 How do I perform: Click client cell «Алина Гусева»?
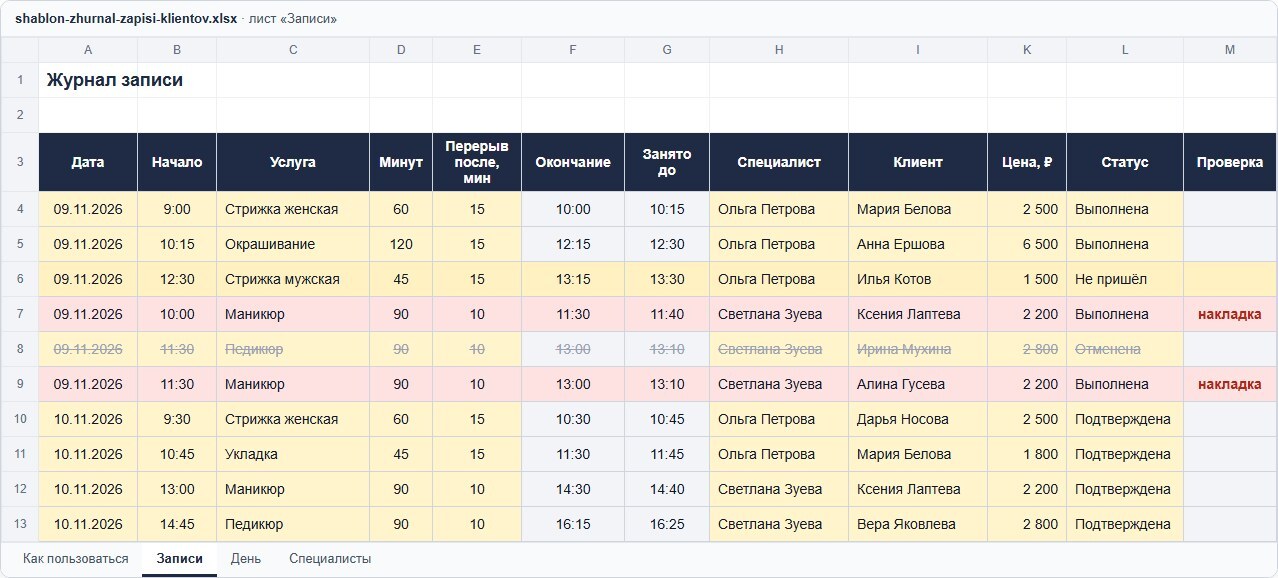[918, 384]
